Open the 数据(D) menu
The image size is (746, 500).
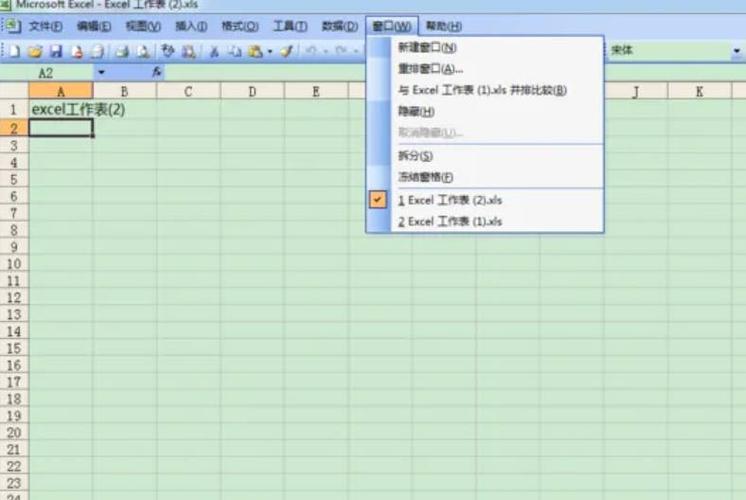tap(340, 26)
